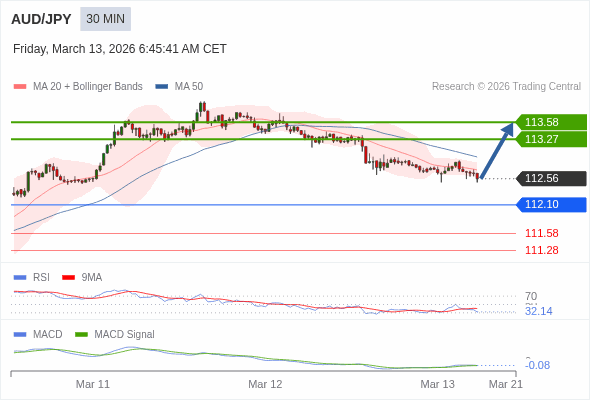Click the date line "Friday, March 13, 2026 6:45:41 AM CET"
The image size is (590, 400).
click(120, 49)
